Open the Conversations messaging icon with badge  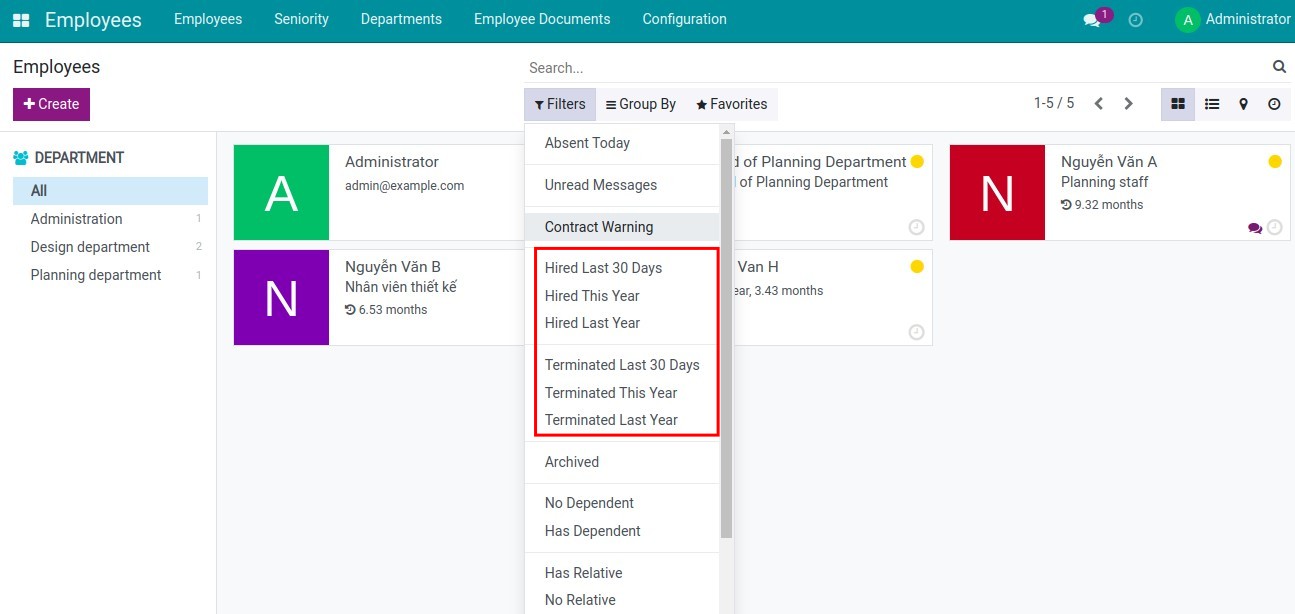[1092, 19]
